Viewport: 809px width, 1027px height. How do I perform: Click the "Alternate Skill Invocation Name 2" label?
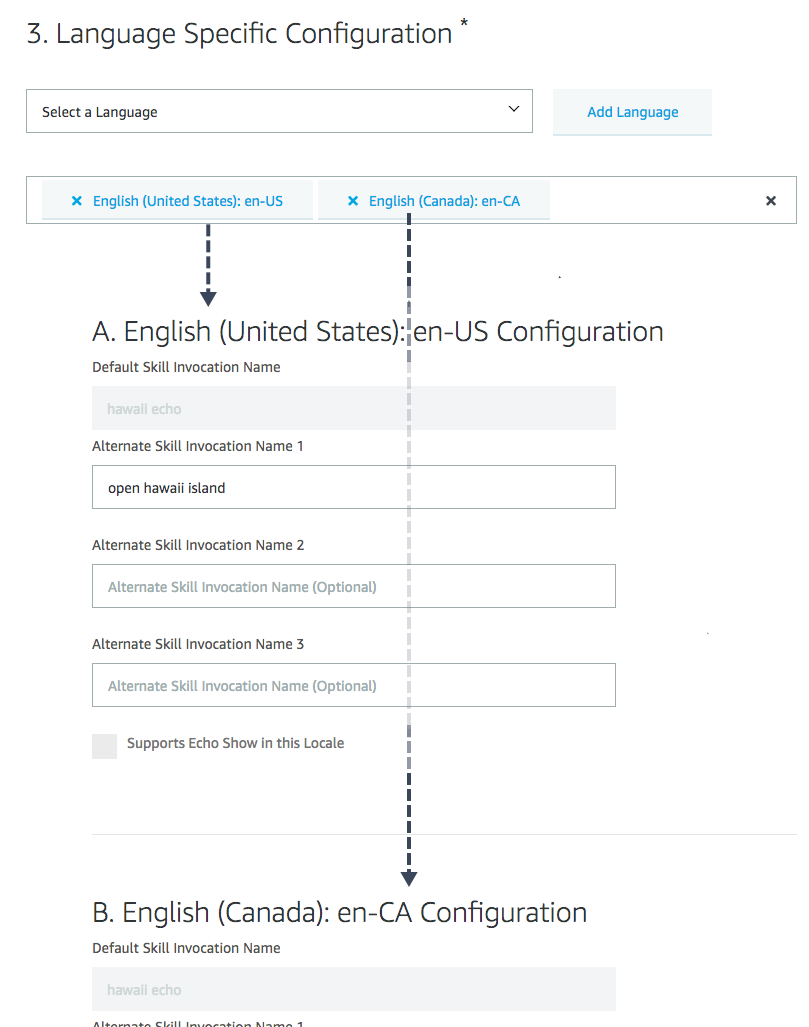[x=198, y=545]
